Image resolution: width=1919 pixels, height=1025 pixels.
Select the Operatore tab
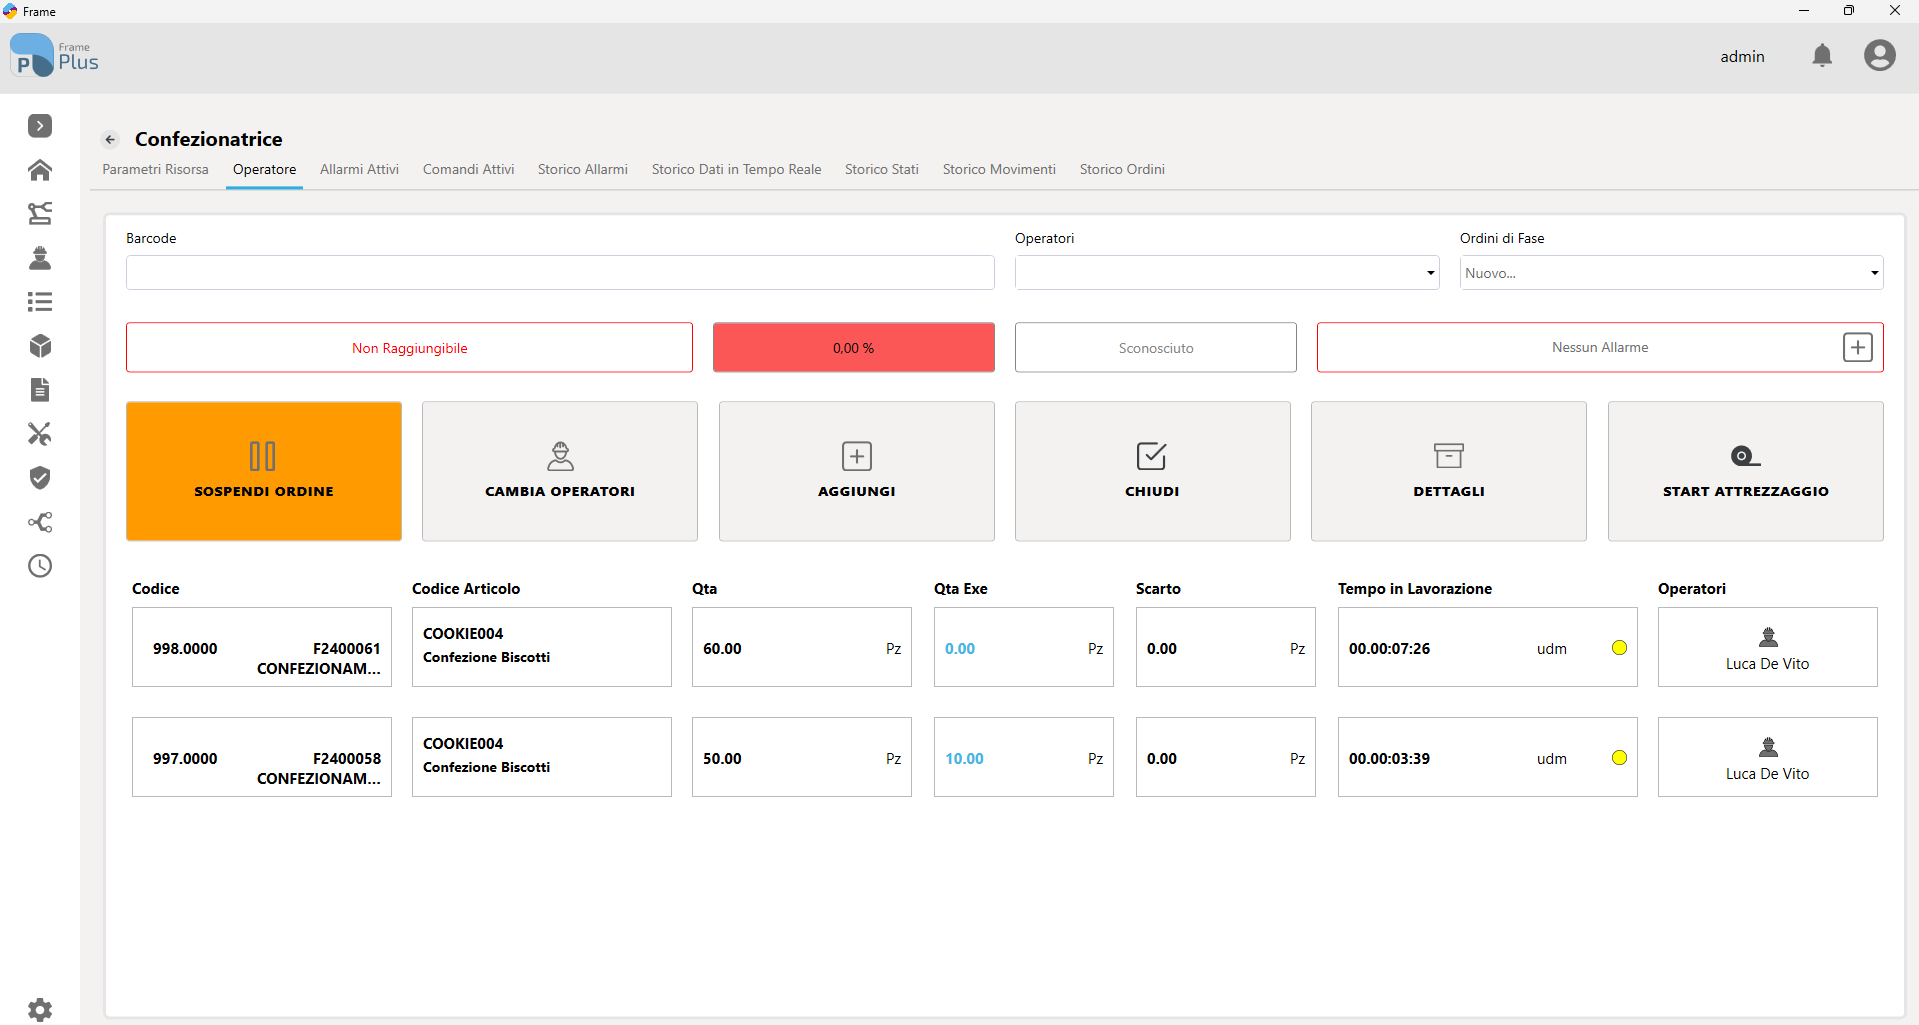[264, 169]
